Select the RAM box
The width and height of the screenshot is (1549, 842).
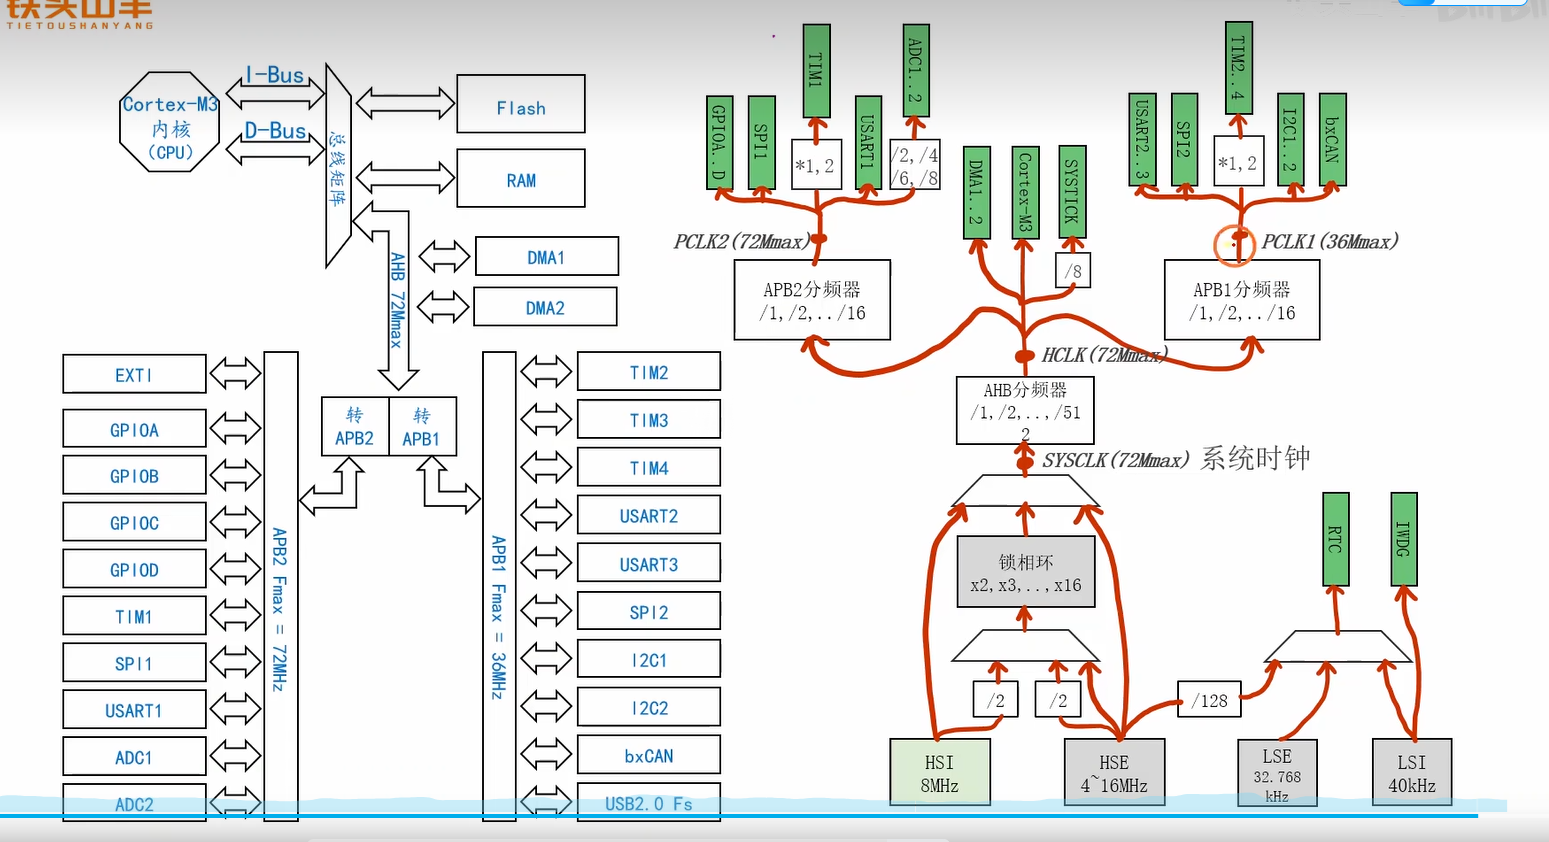click(521, 178)
